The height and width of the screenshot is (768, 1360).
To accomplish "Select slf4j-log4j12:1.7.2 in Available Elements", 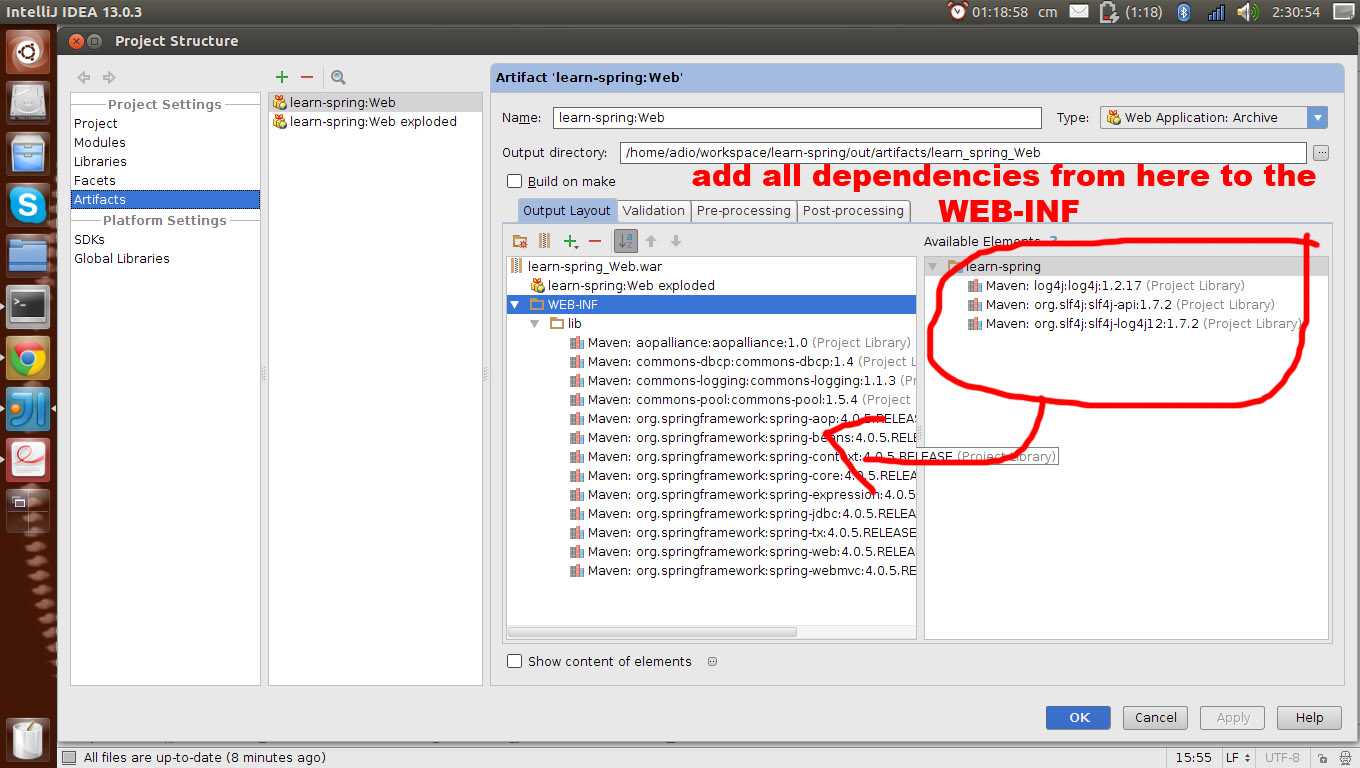I will tap(1134, 323).
